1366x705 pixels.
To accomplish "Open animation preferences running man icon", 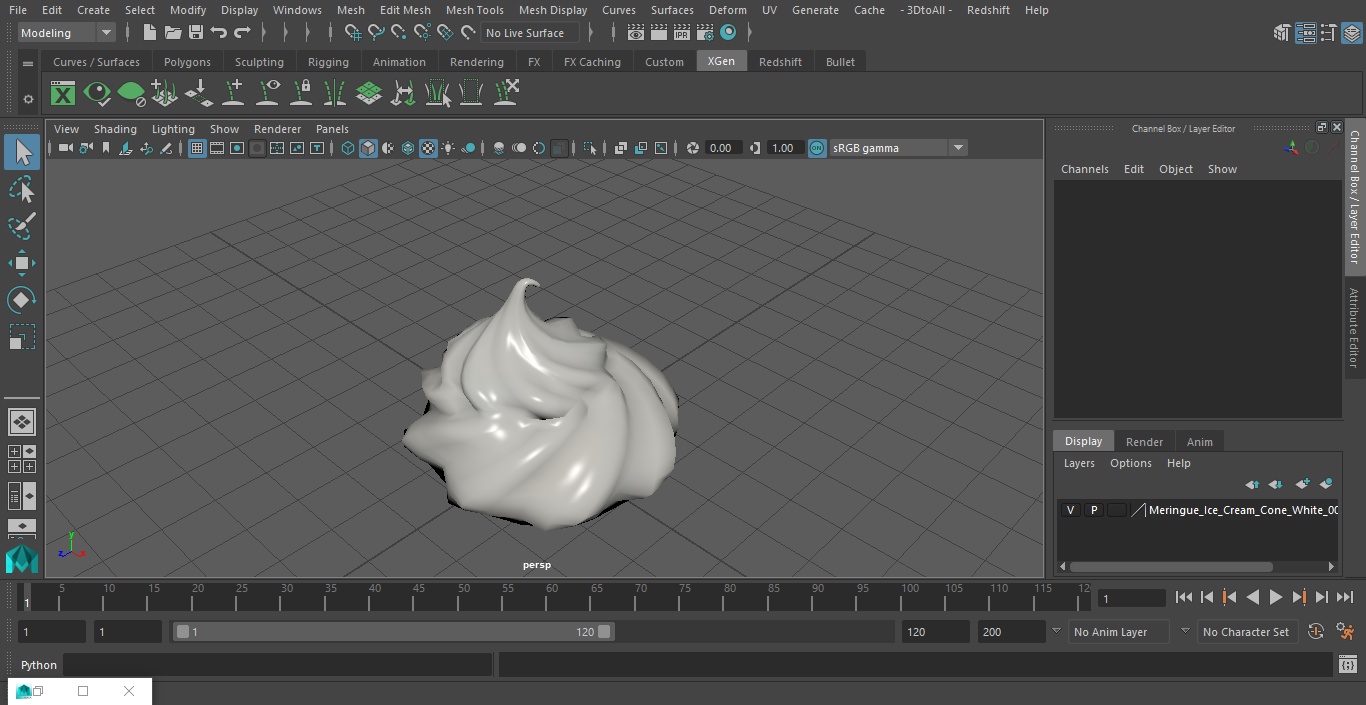I will tap(1345, 632).
